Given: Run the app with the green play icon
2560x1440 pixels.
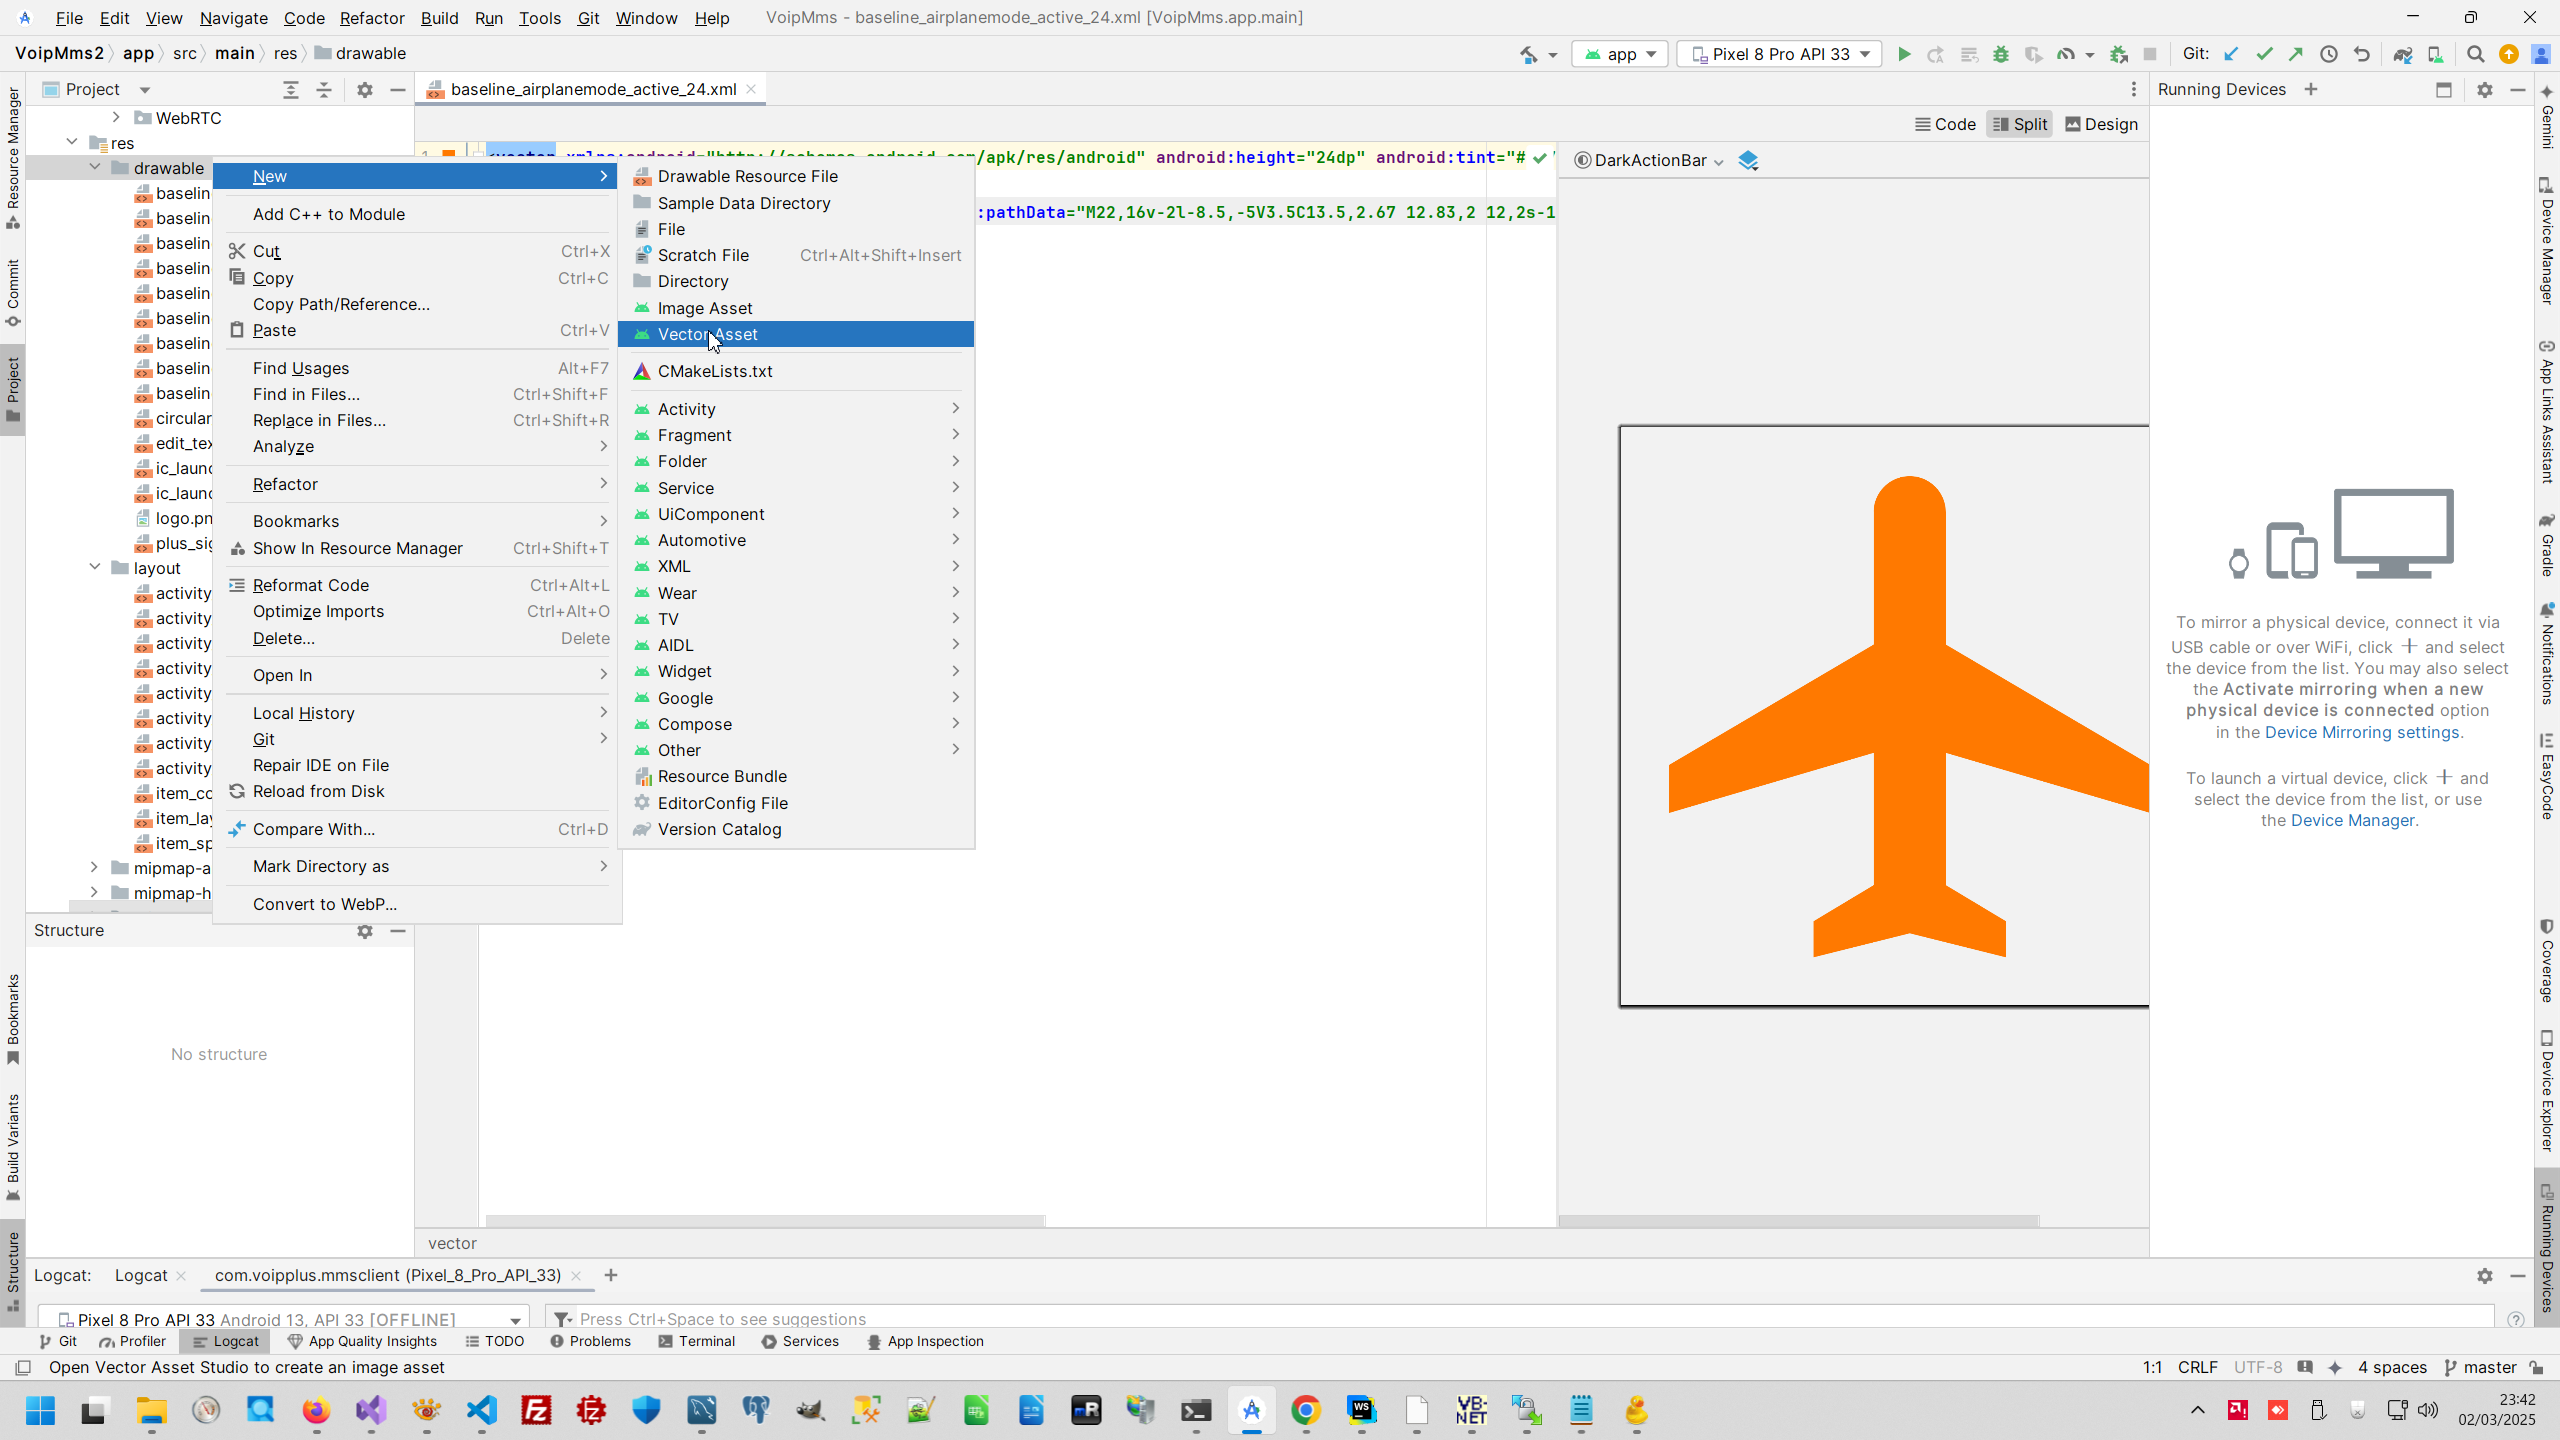Looking at the screenshot, I should coord(1904,54).
